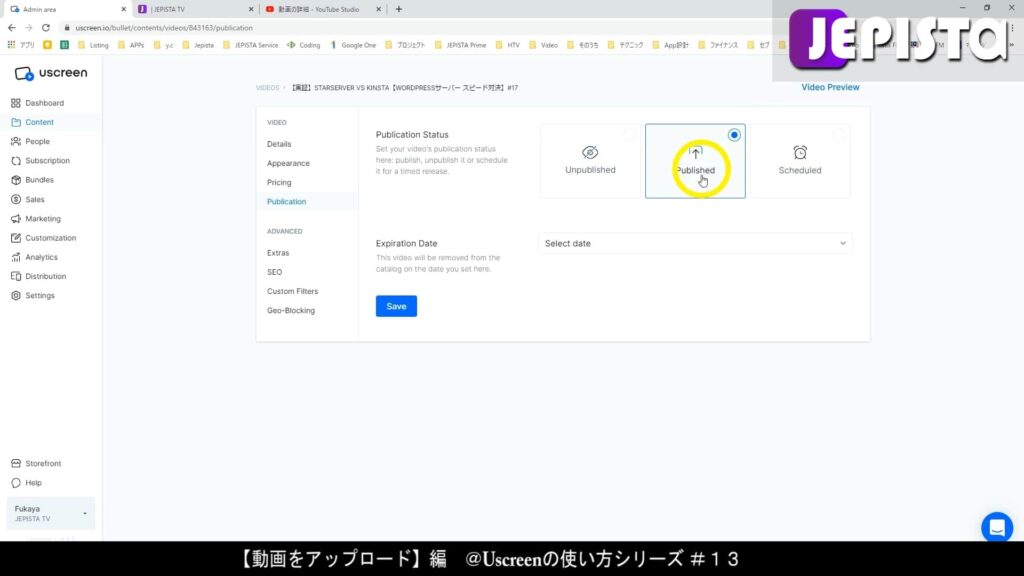Expand the Fukaya account menu
Viewport: 1024px width, 576px height.
coord(50,513)
